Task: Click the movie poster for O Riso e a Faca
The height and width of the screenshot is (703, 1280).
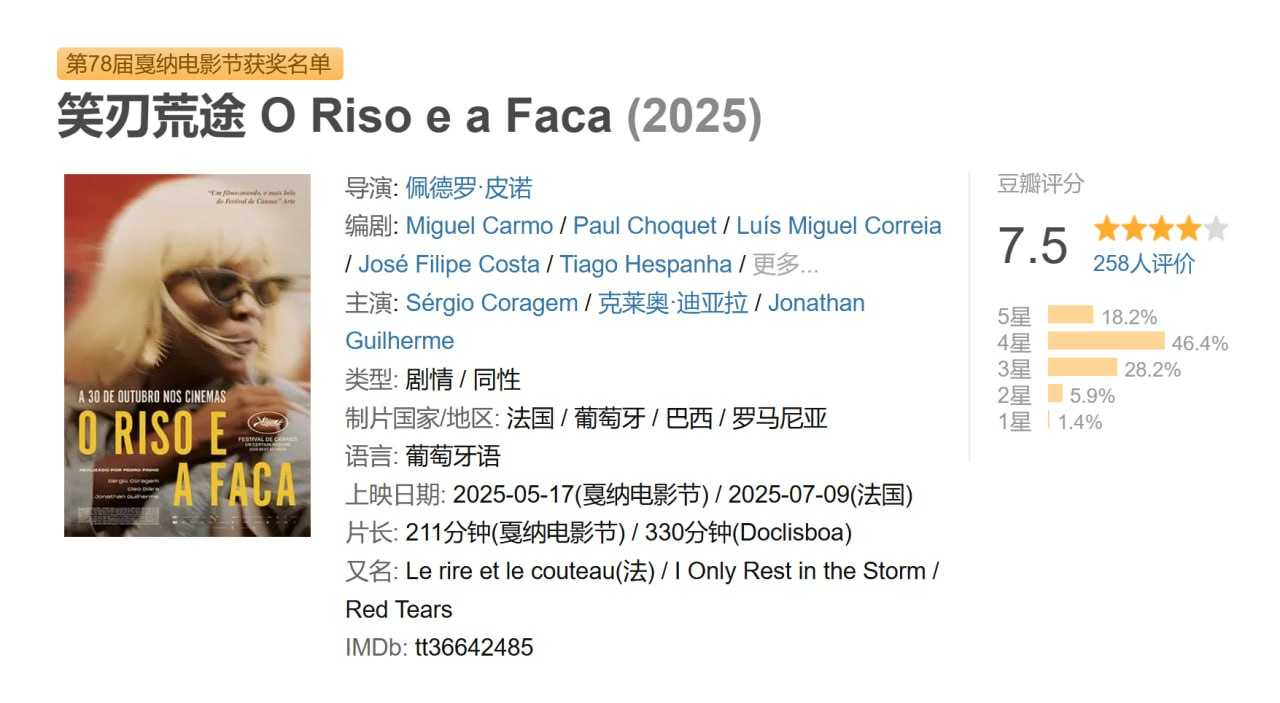Action: pos(185,355)
